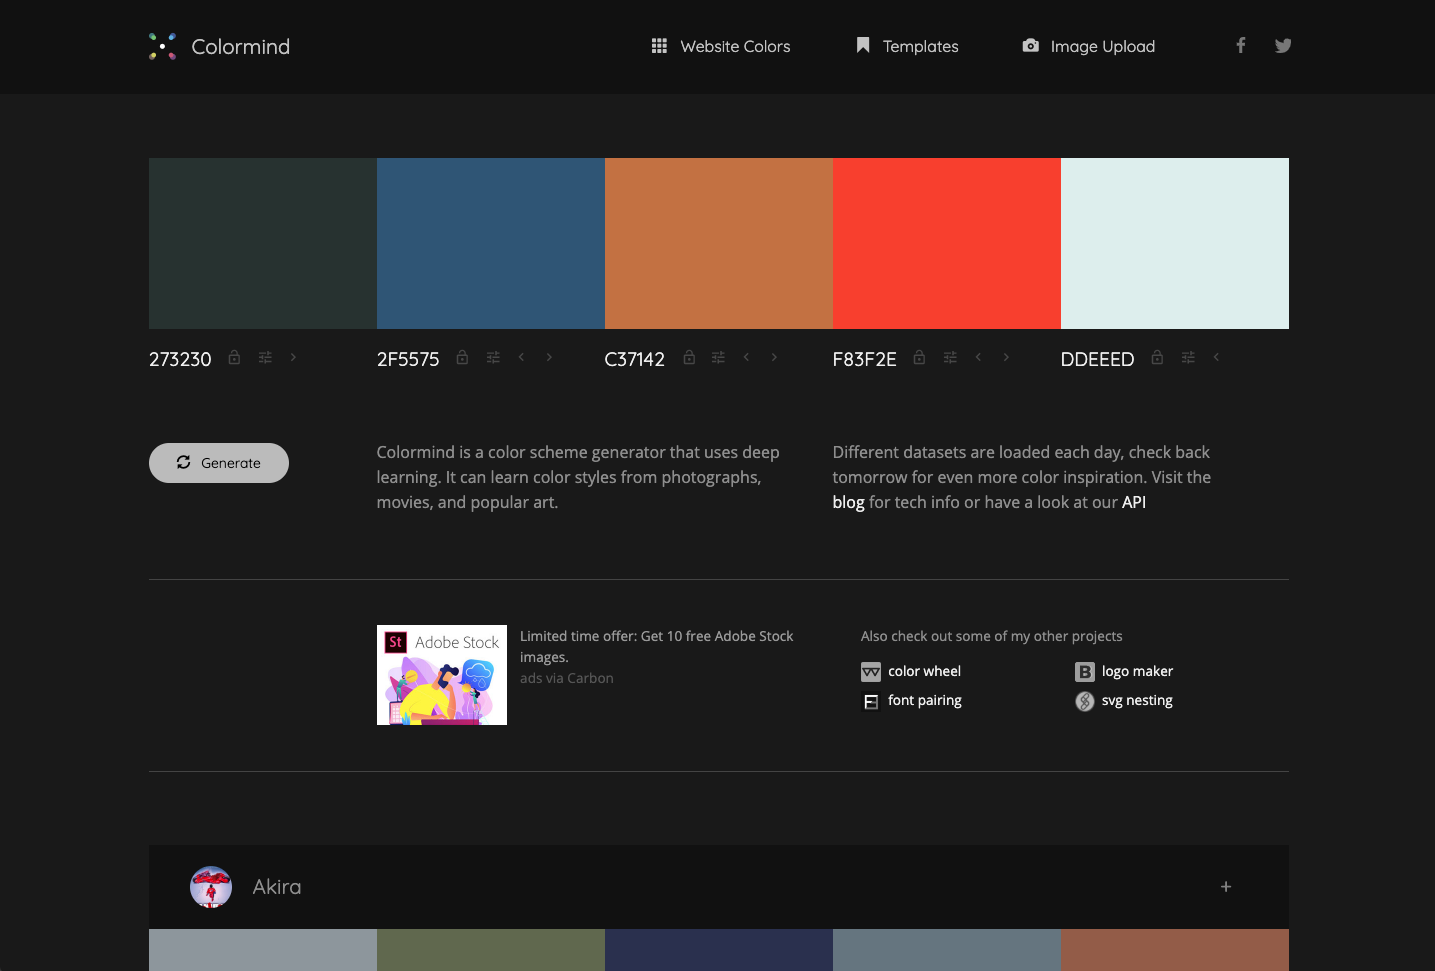Open the Image Upload camera icon
Screen dimensions: 1435x971
[x=1031, y=46]
